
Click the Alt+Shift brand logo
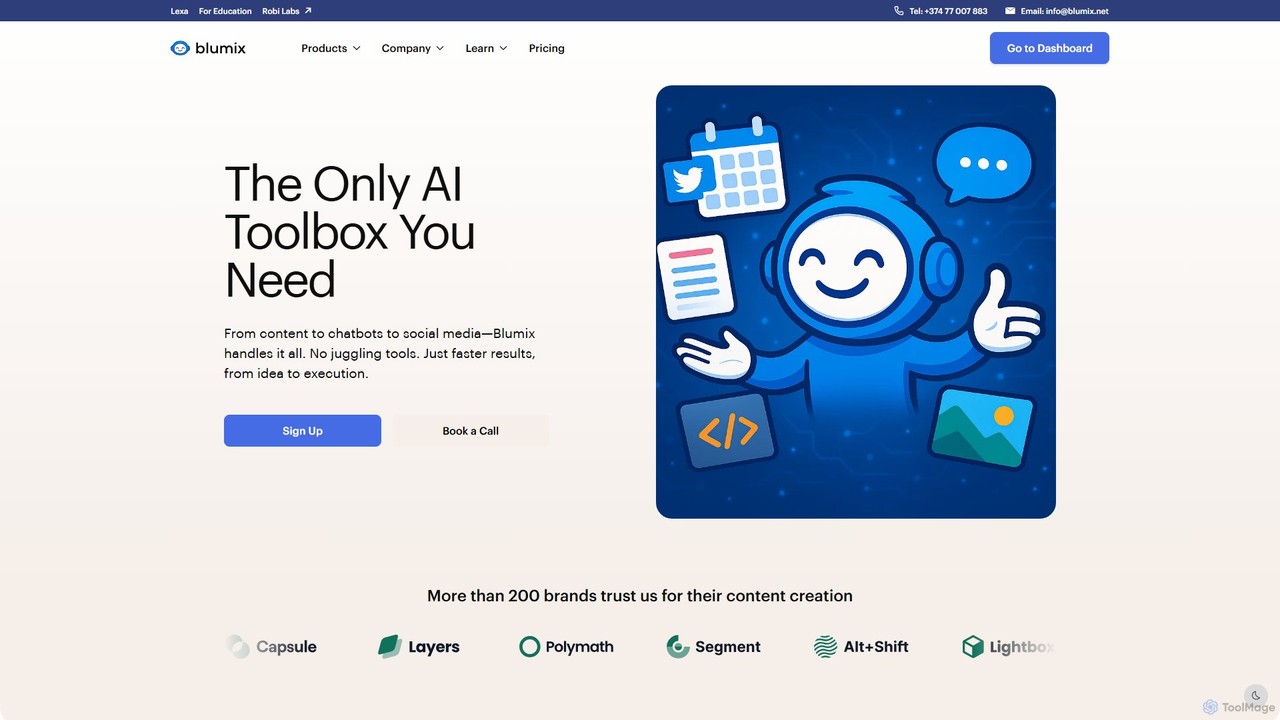click(x=861, y=647)
